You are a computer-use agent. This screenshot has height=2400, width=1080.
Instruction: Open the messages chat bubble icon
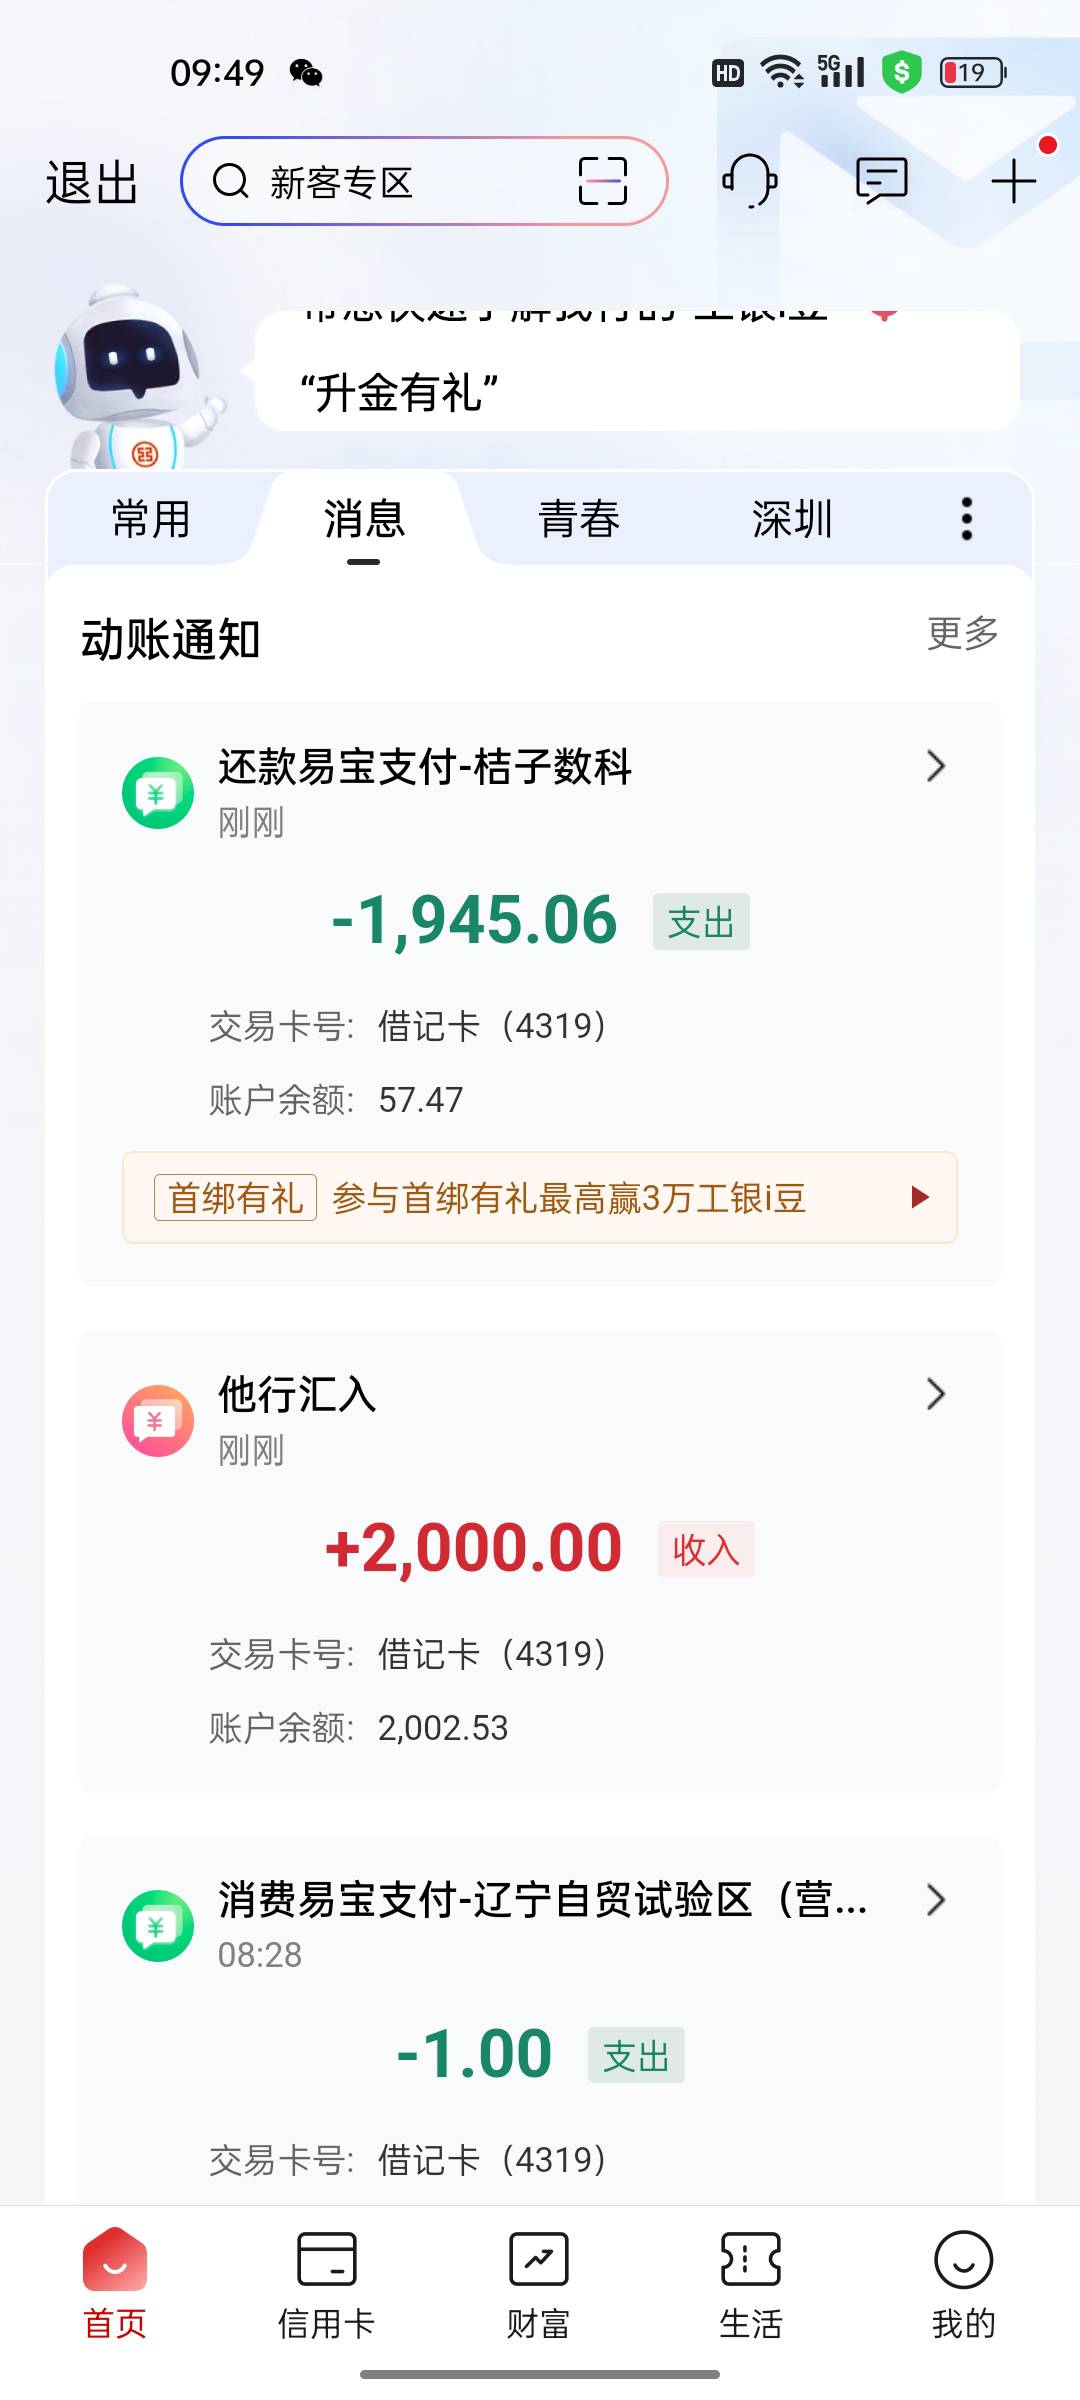coord(881,181)
